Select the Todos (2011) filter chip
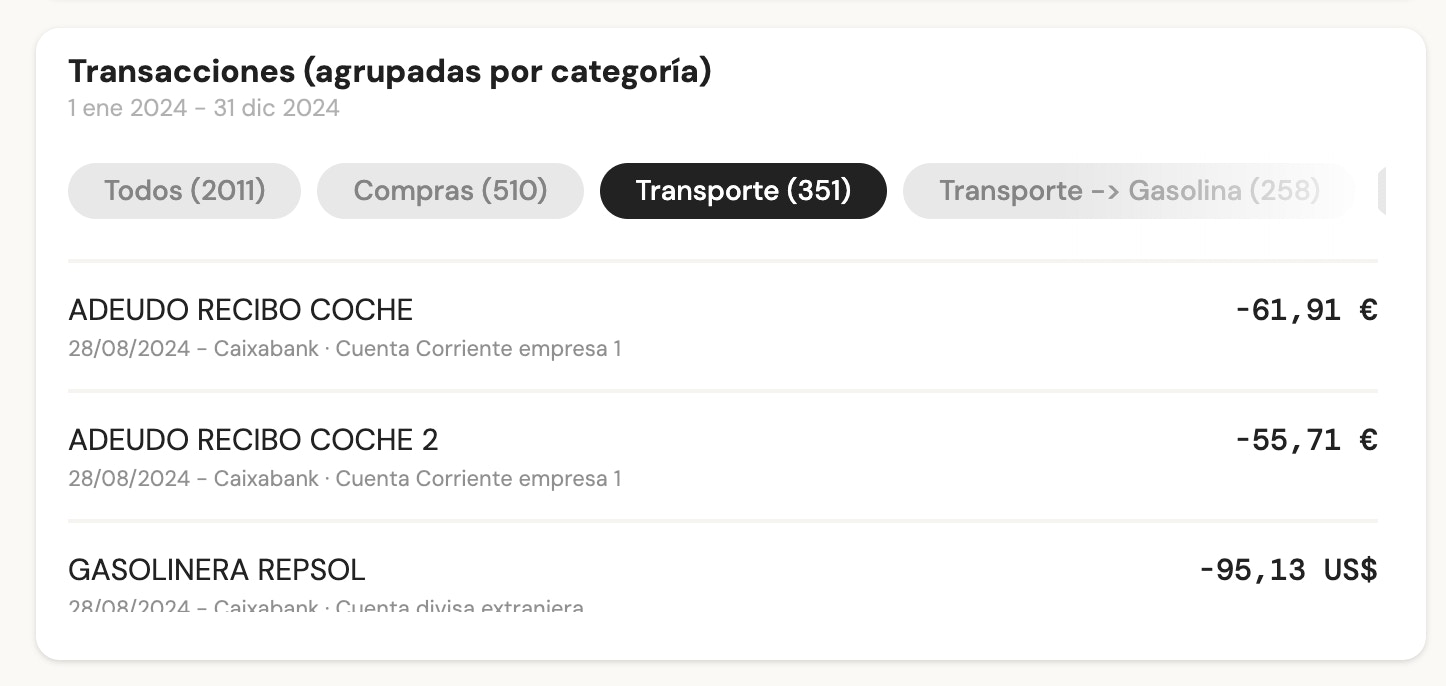This screenshot has height=686, width=1446. [184, 190]
